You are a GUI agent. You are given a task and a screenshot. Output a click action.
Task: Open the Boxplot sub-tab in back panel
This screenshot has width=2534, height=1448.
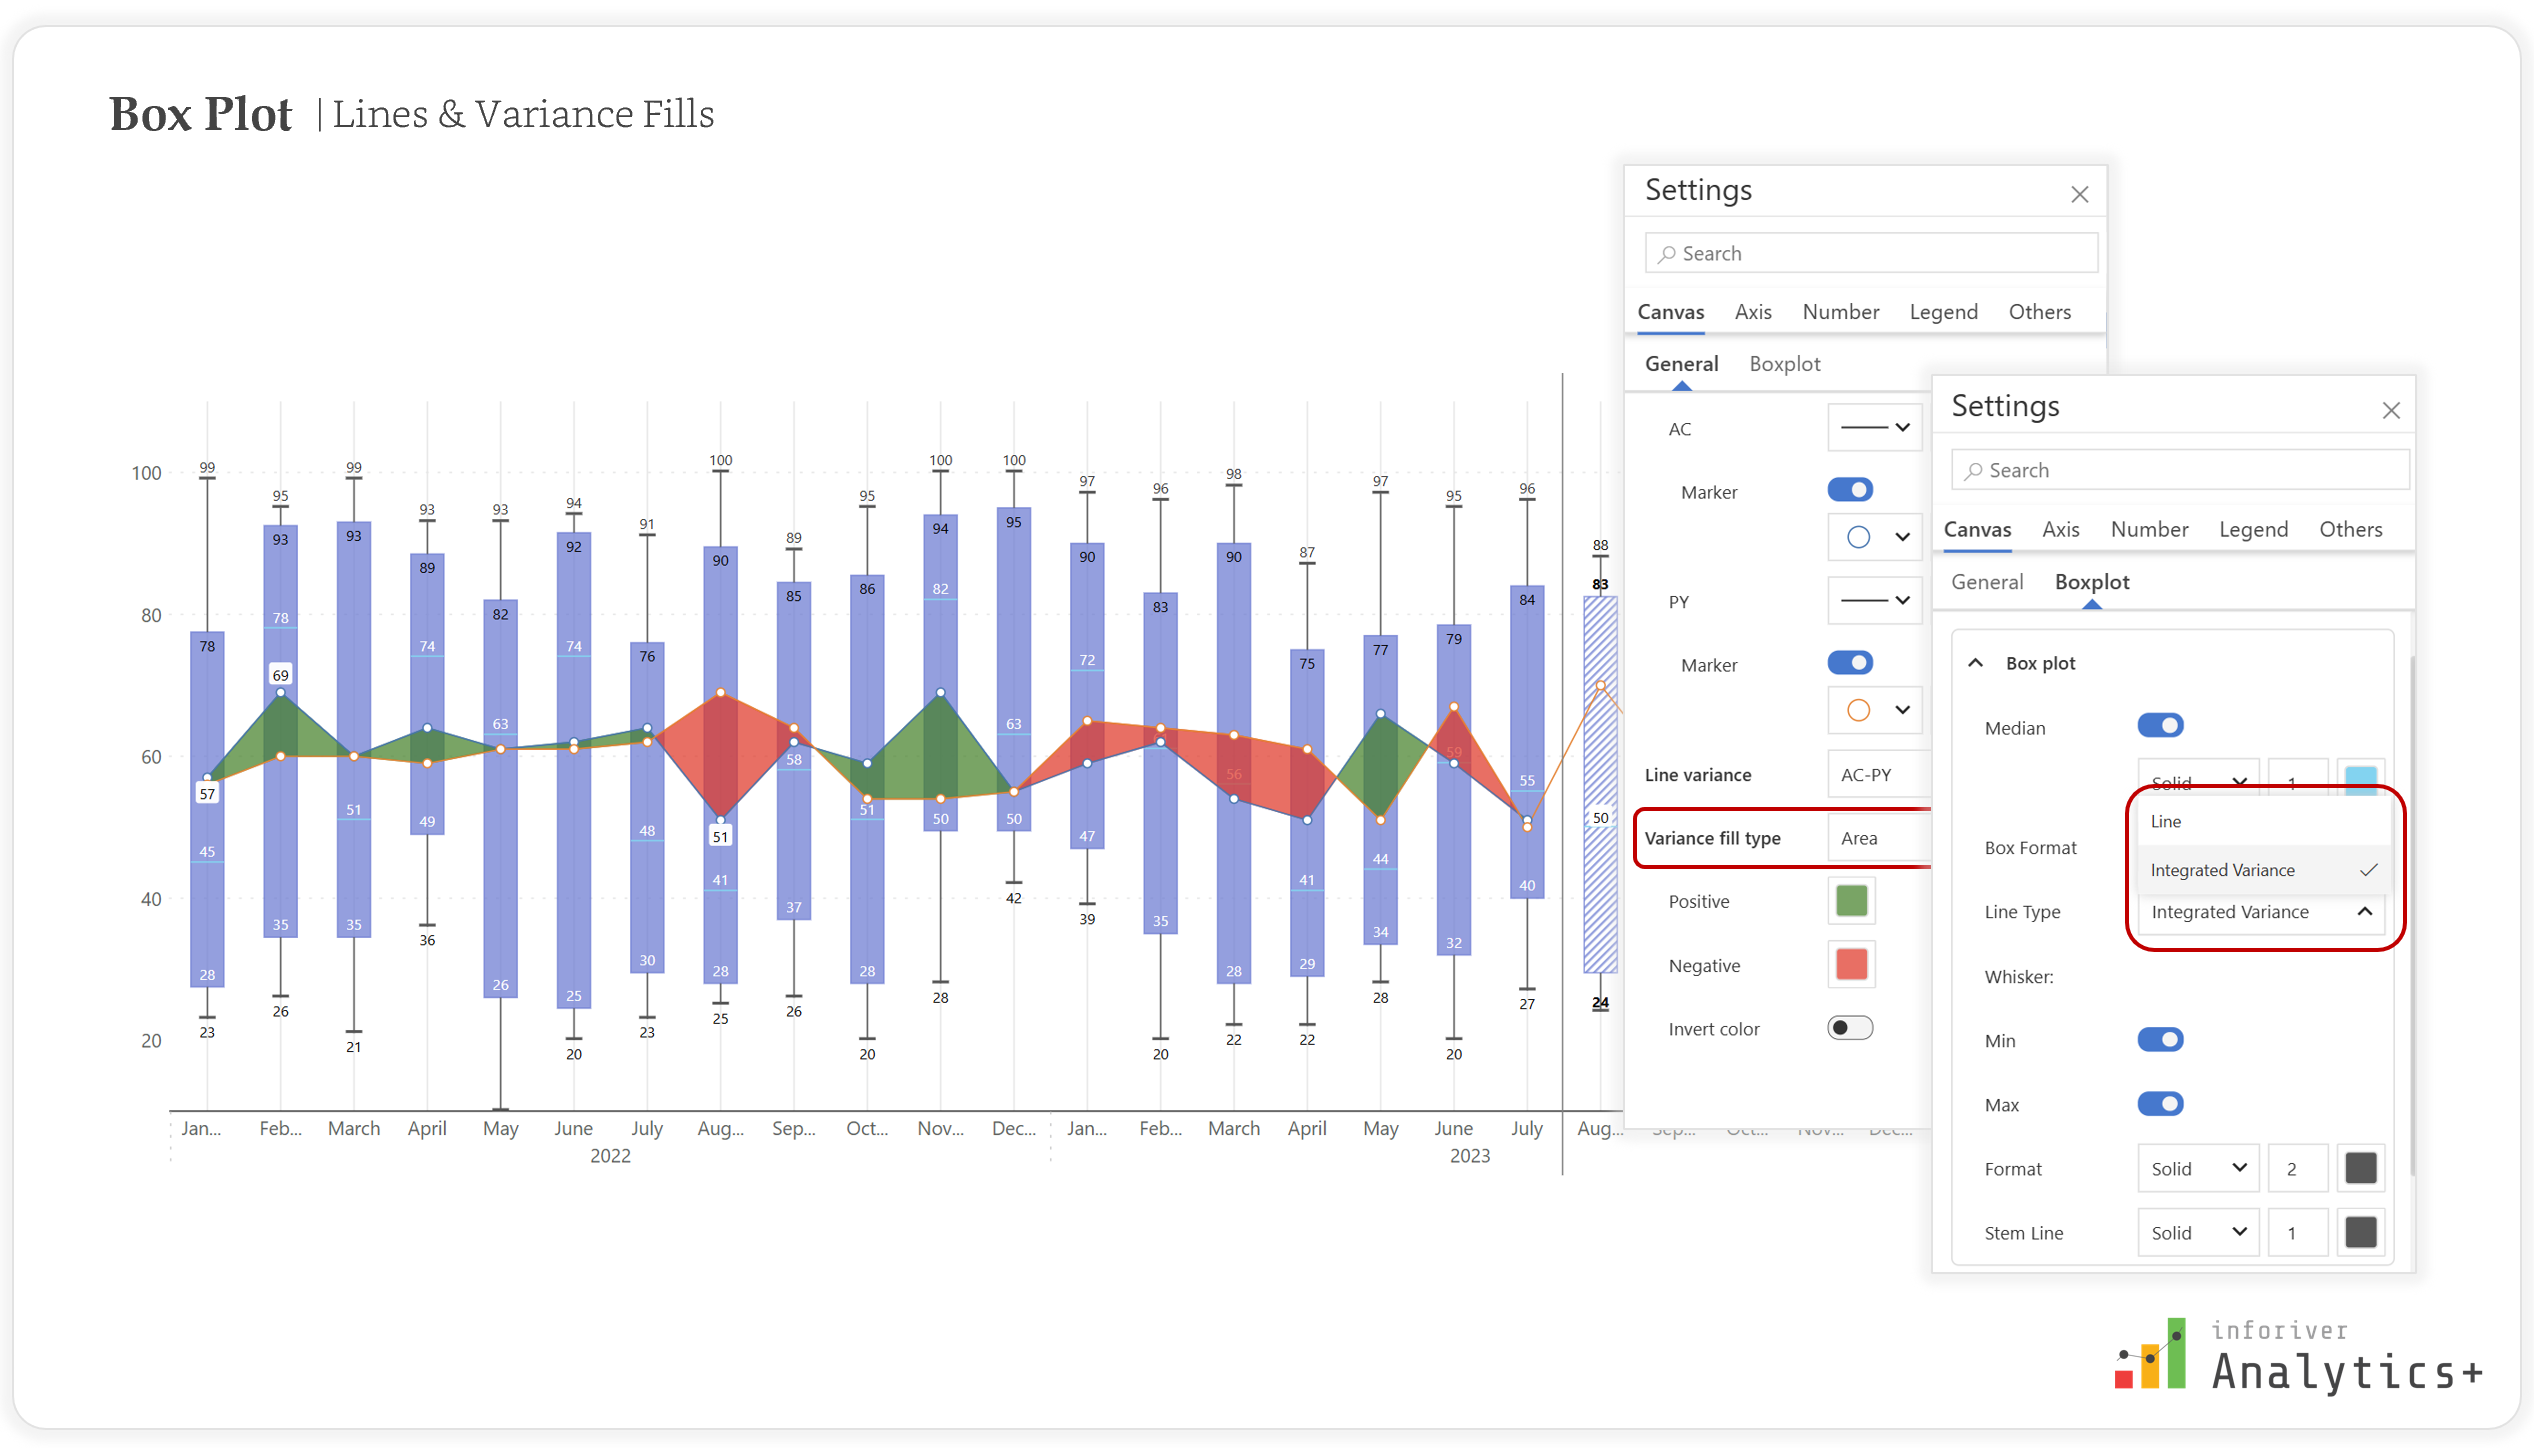tap(1784, 364)
